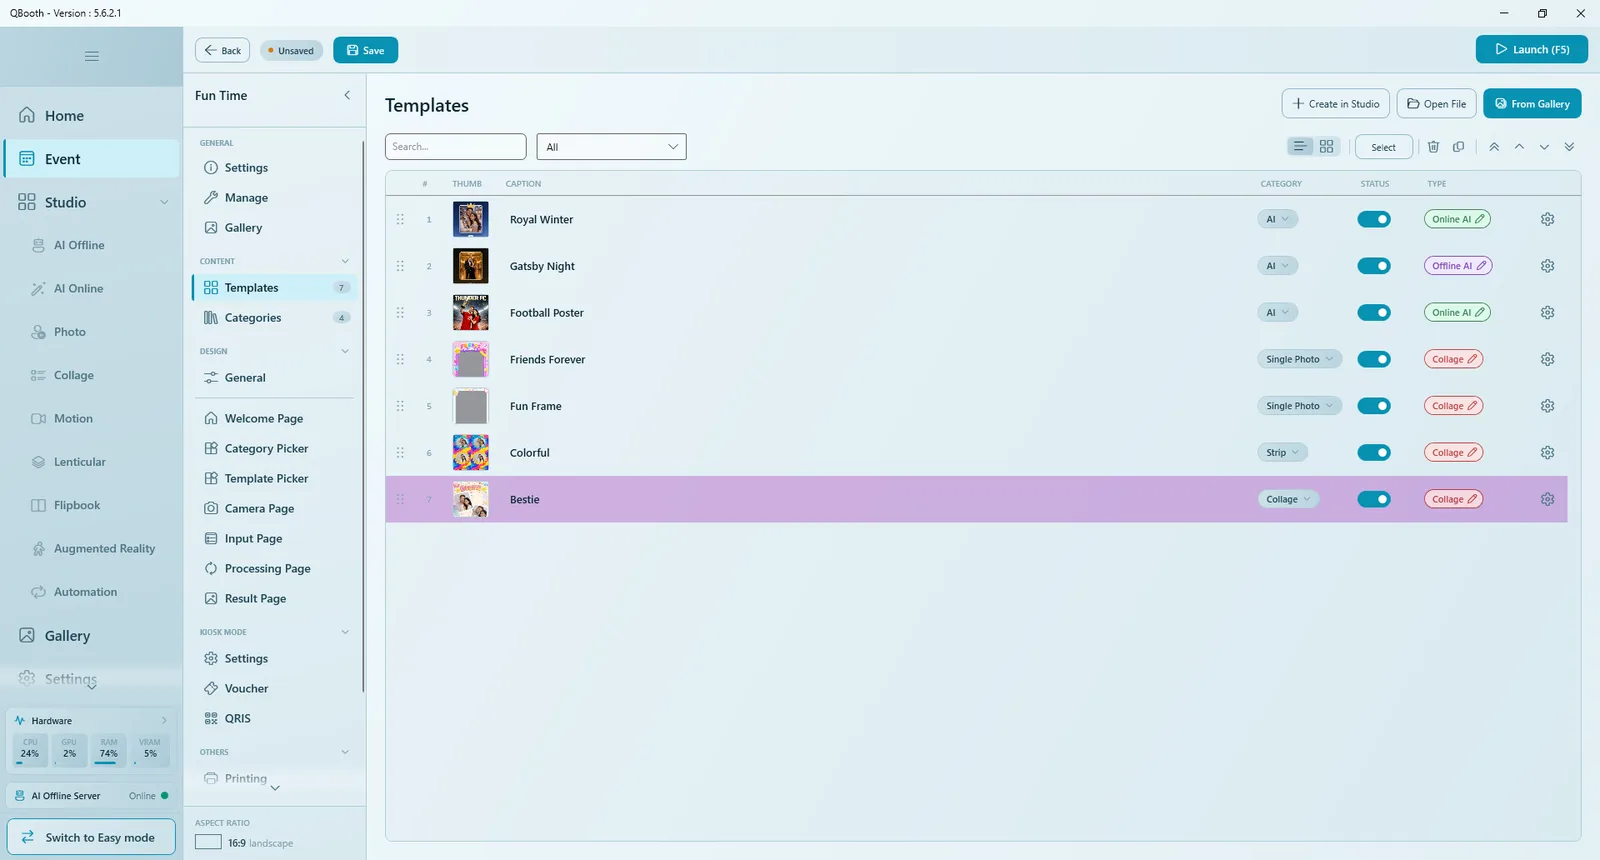1600x860 pixels.
Task: Switch to Easy mode
Action: tap(91, 837)
